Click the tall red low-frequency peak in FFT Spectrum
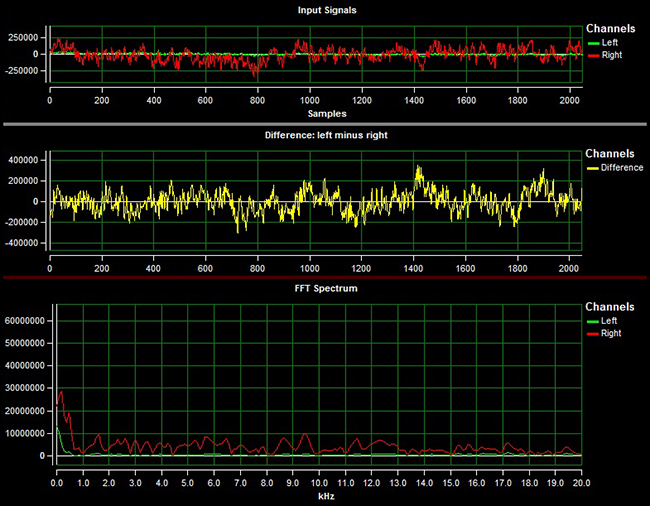The image size is (650, 506). coord(62,395)
